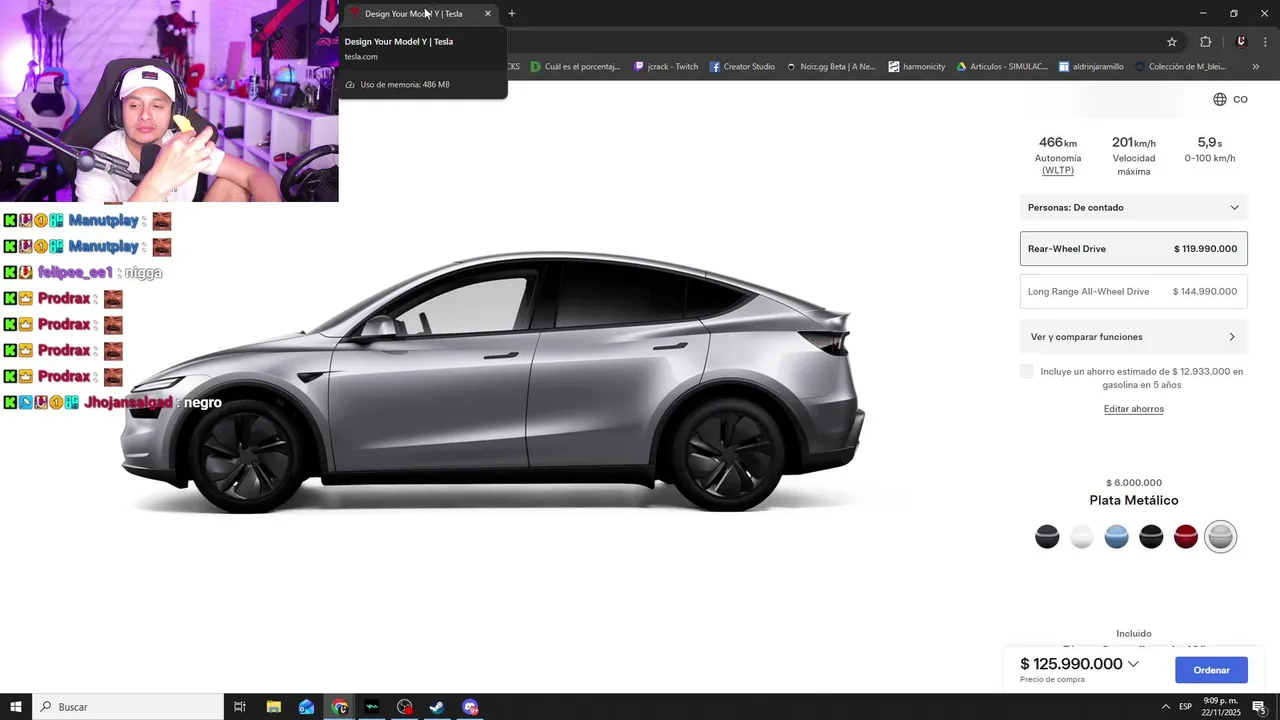Image resolution: width=1280 pixels, height=720 pixels.
Task: Click the blue Ordenar button
Action: [1211, 670]
